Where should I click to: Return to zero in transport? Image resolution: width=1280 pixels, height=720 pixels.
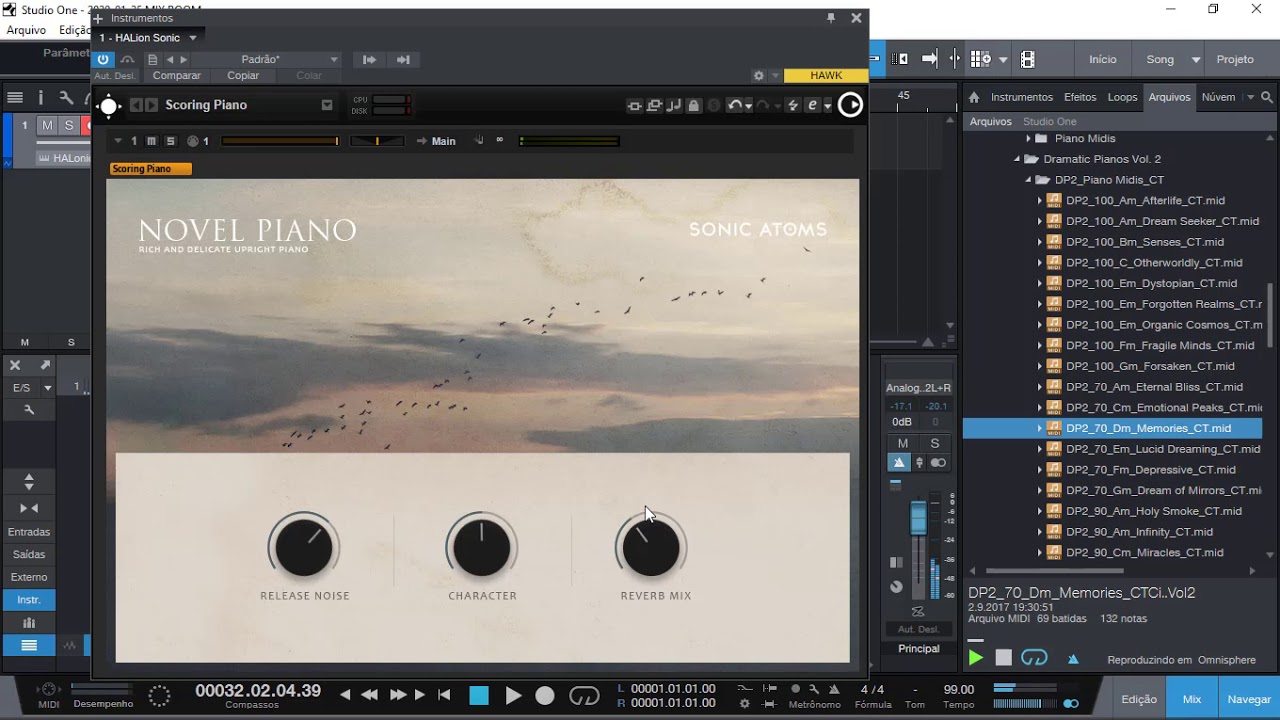click(444, 695)
